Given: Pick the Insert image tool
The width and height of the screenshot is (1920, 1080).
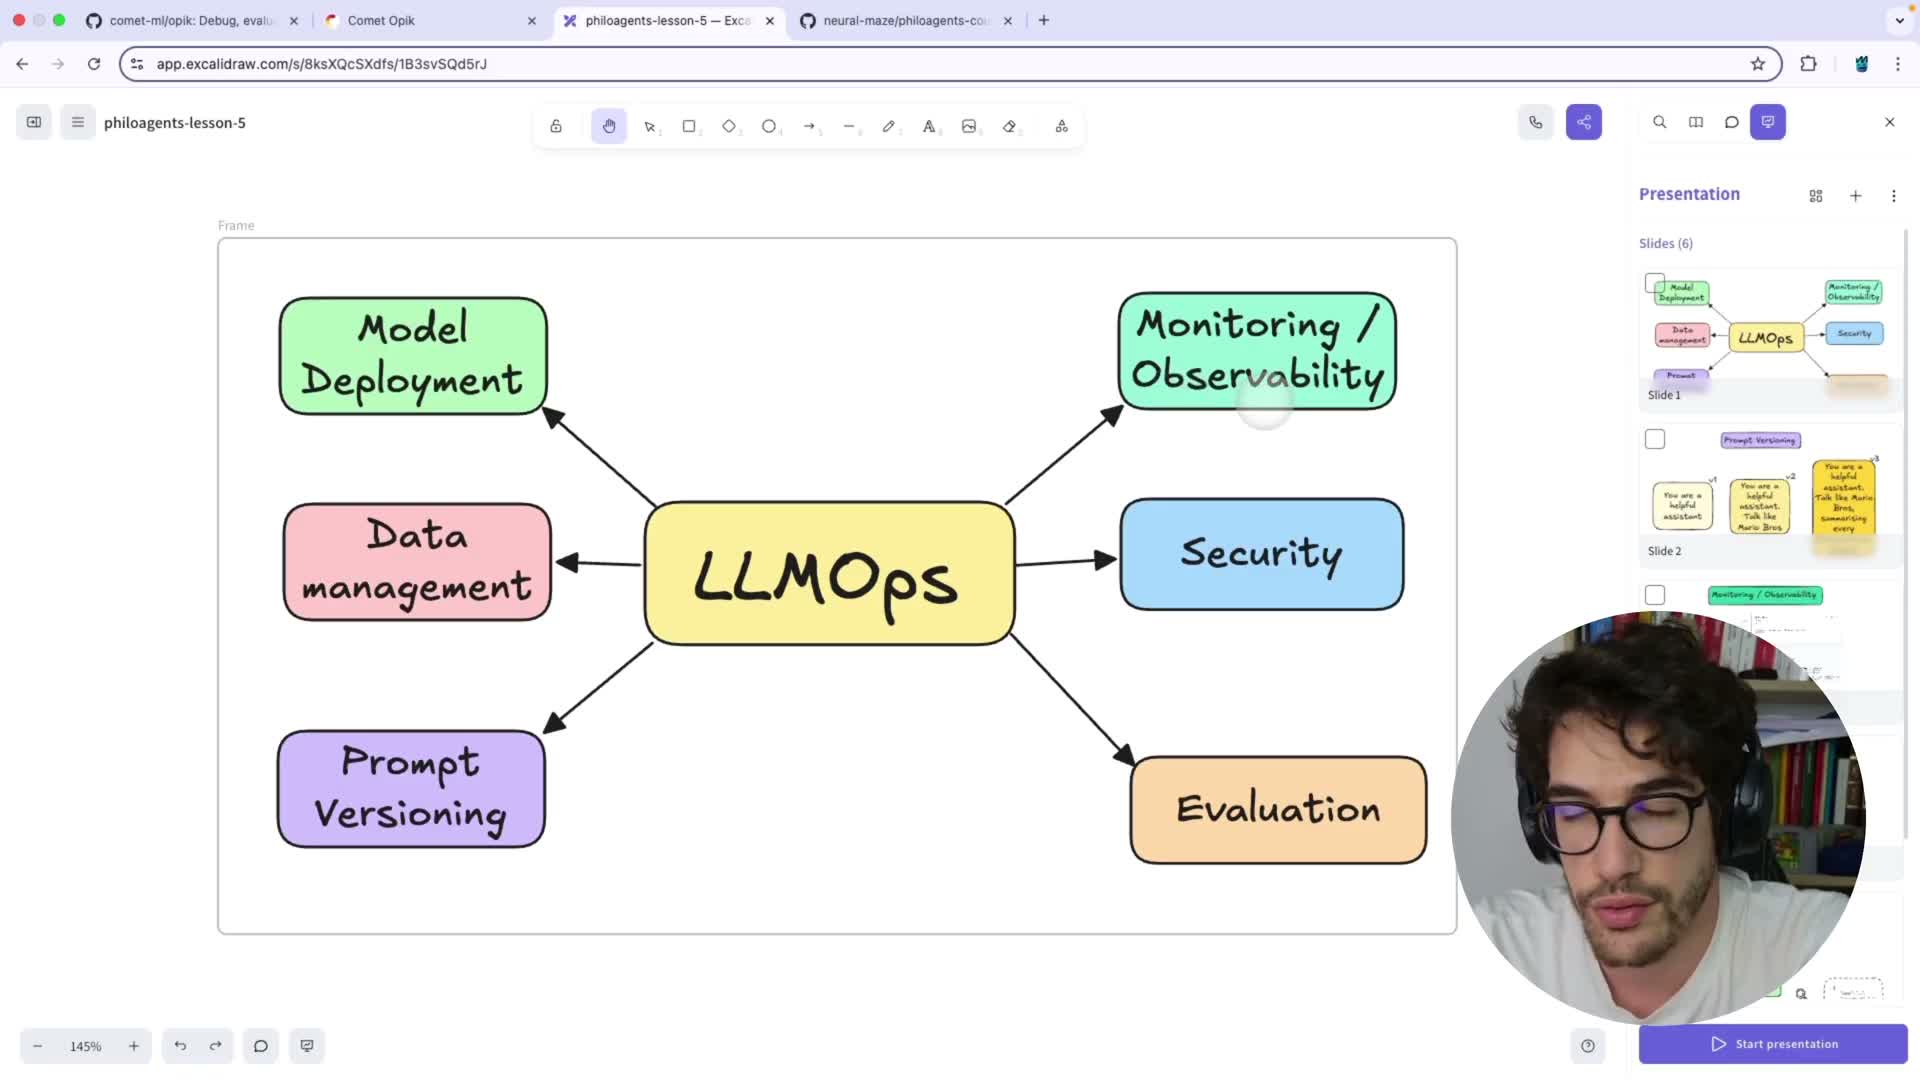Looking at the screenshot, I should click(x=969, y=126).
